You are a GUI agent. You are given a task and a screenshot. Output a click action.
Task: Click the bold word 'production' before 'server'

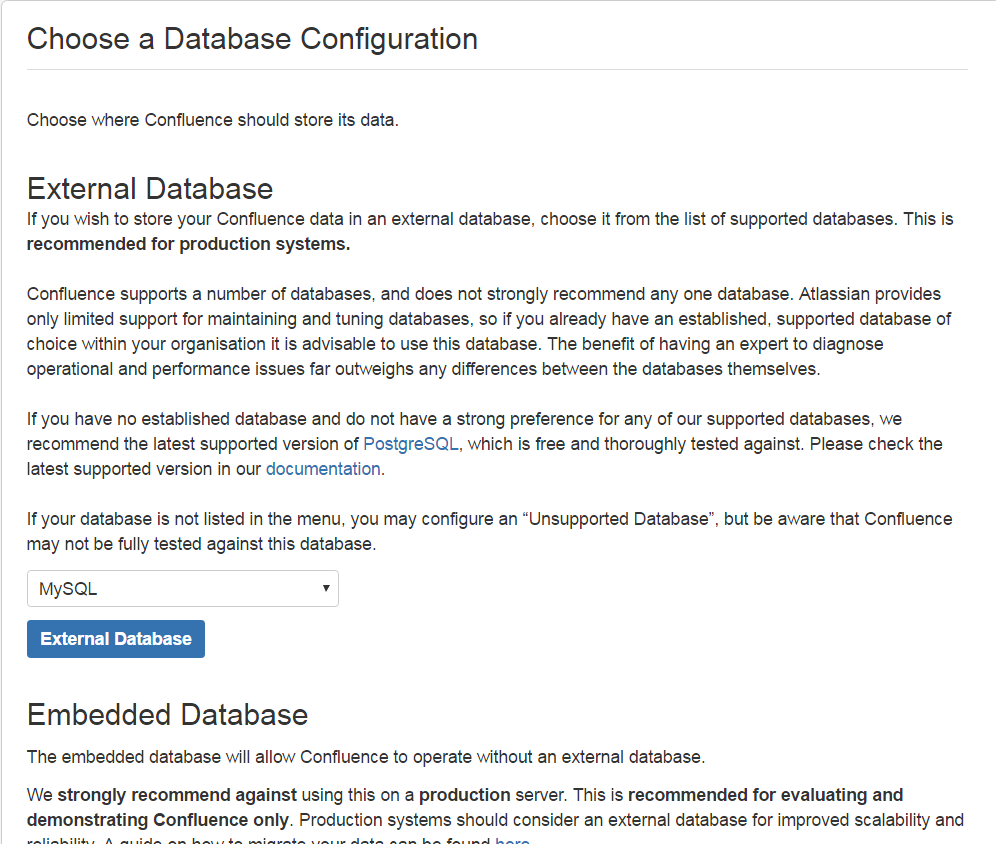[462, 795]
